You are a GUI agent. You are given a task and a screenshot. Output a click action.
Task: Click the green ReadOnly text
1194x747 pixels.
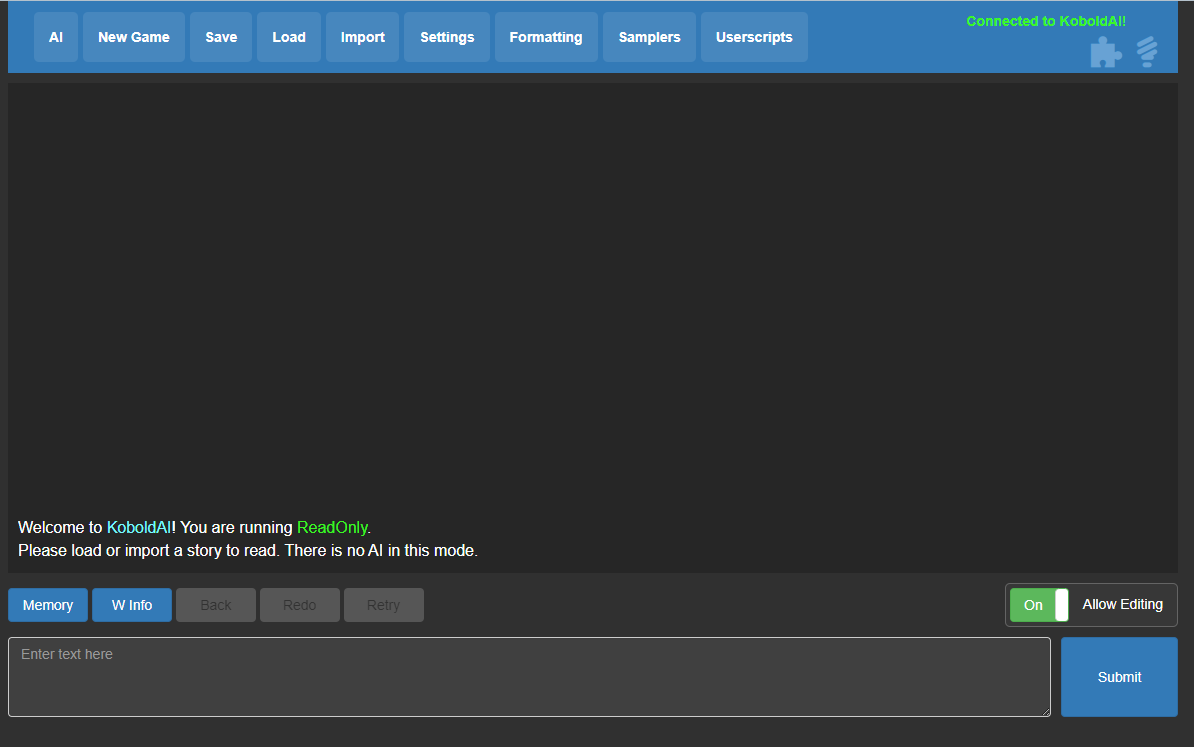pyautogui.click(x=332, y=528)
